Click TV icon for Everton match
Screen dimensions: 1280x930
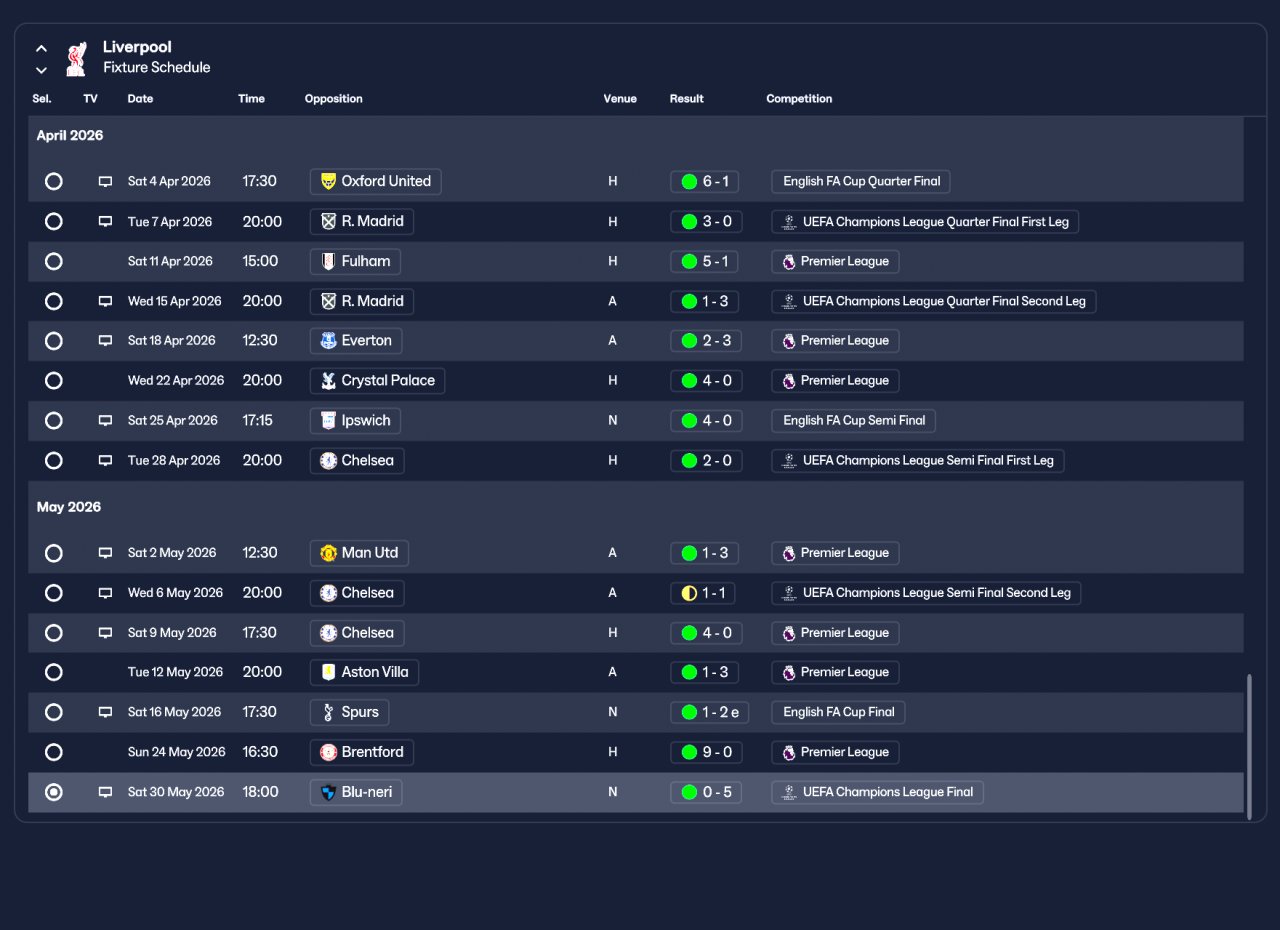point(105,341)
